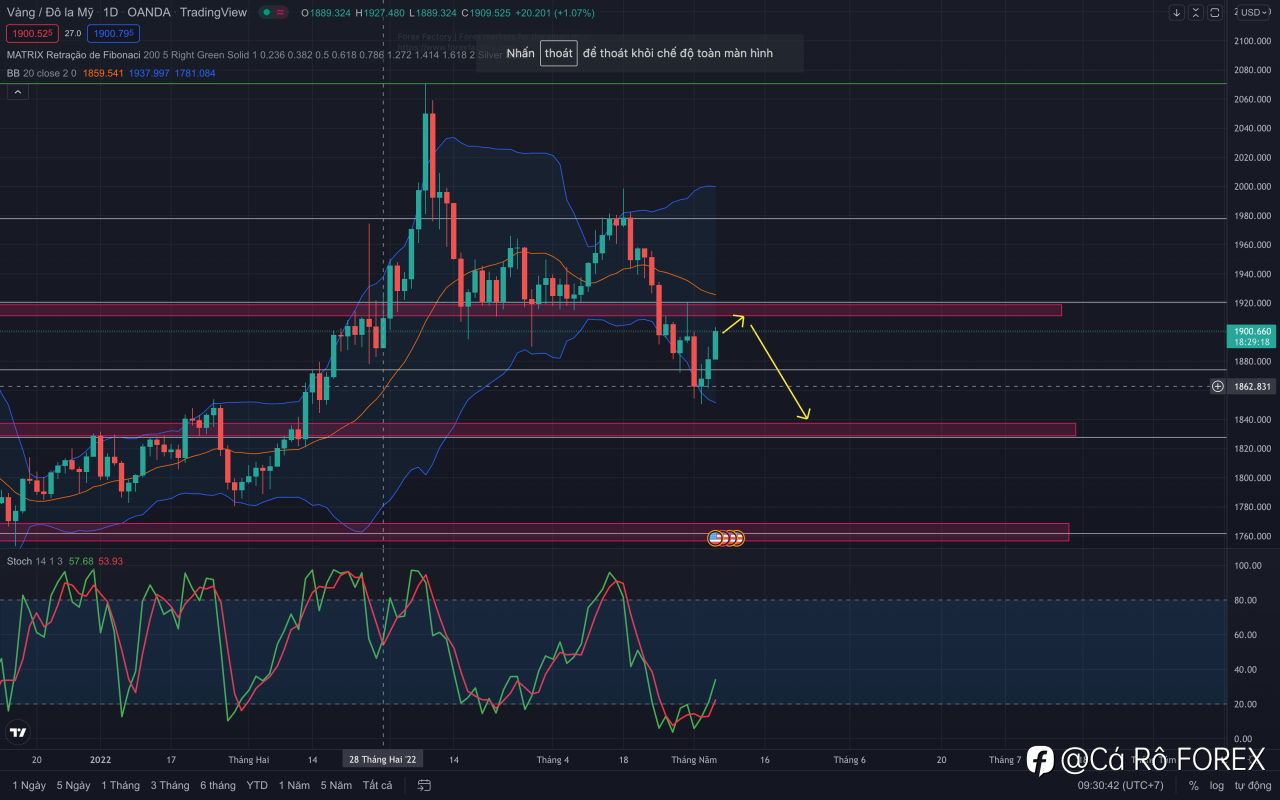Click the TradingView logo in the chart corner

coord(17,733)
